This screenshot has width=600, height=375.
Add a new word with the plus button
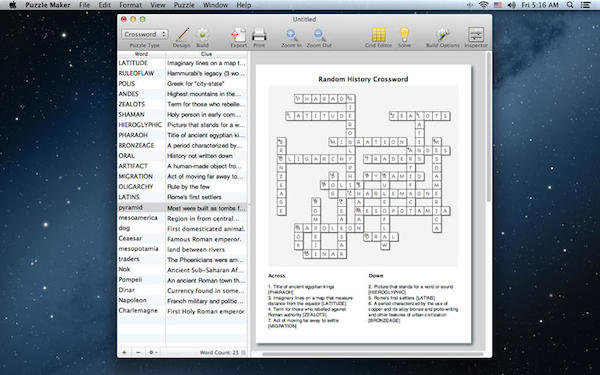click(x=124, y=352)
